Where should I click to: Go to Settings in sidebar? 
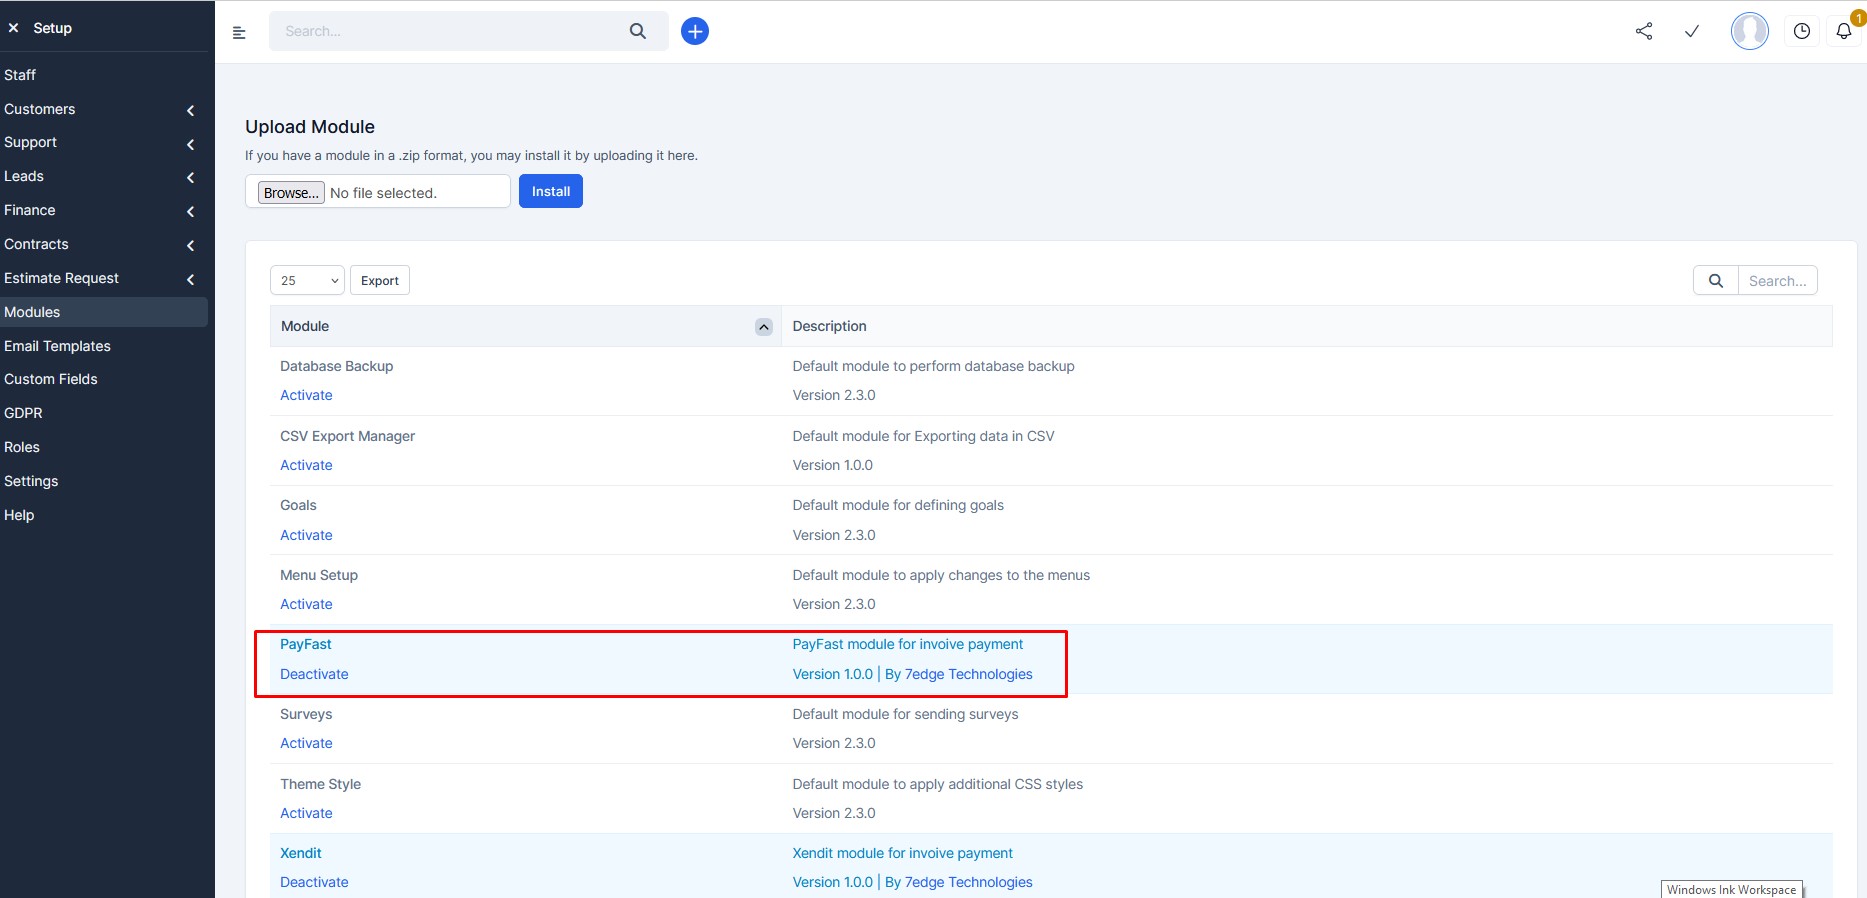point(31,481)
